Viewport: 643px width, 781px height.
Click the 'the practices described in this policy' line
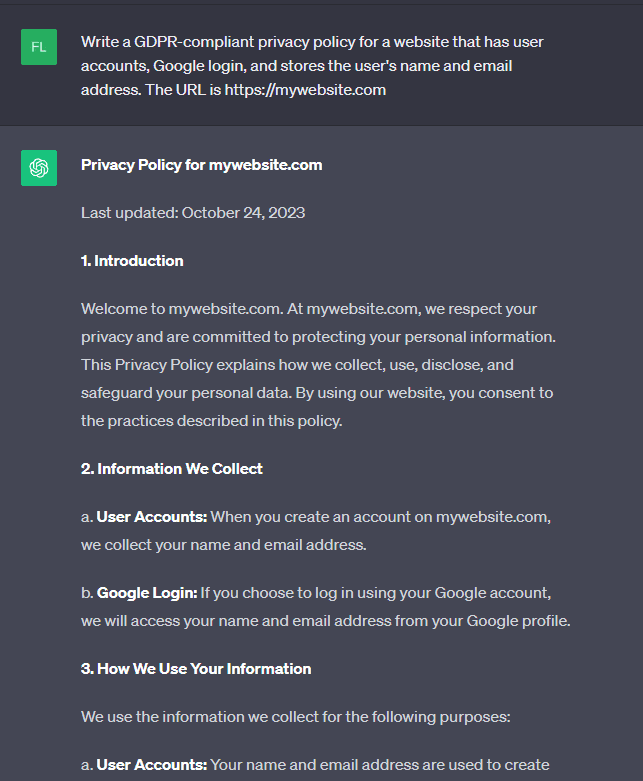pos(211,421)
